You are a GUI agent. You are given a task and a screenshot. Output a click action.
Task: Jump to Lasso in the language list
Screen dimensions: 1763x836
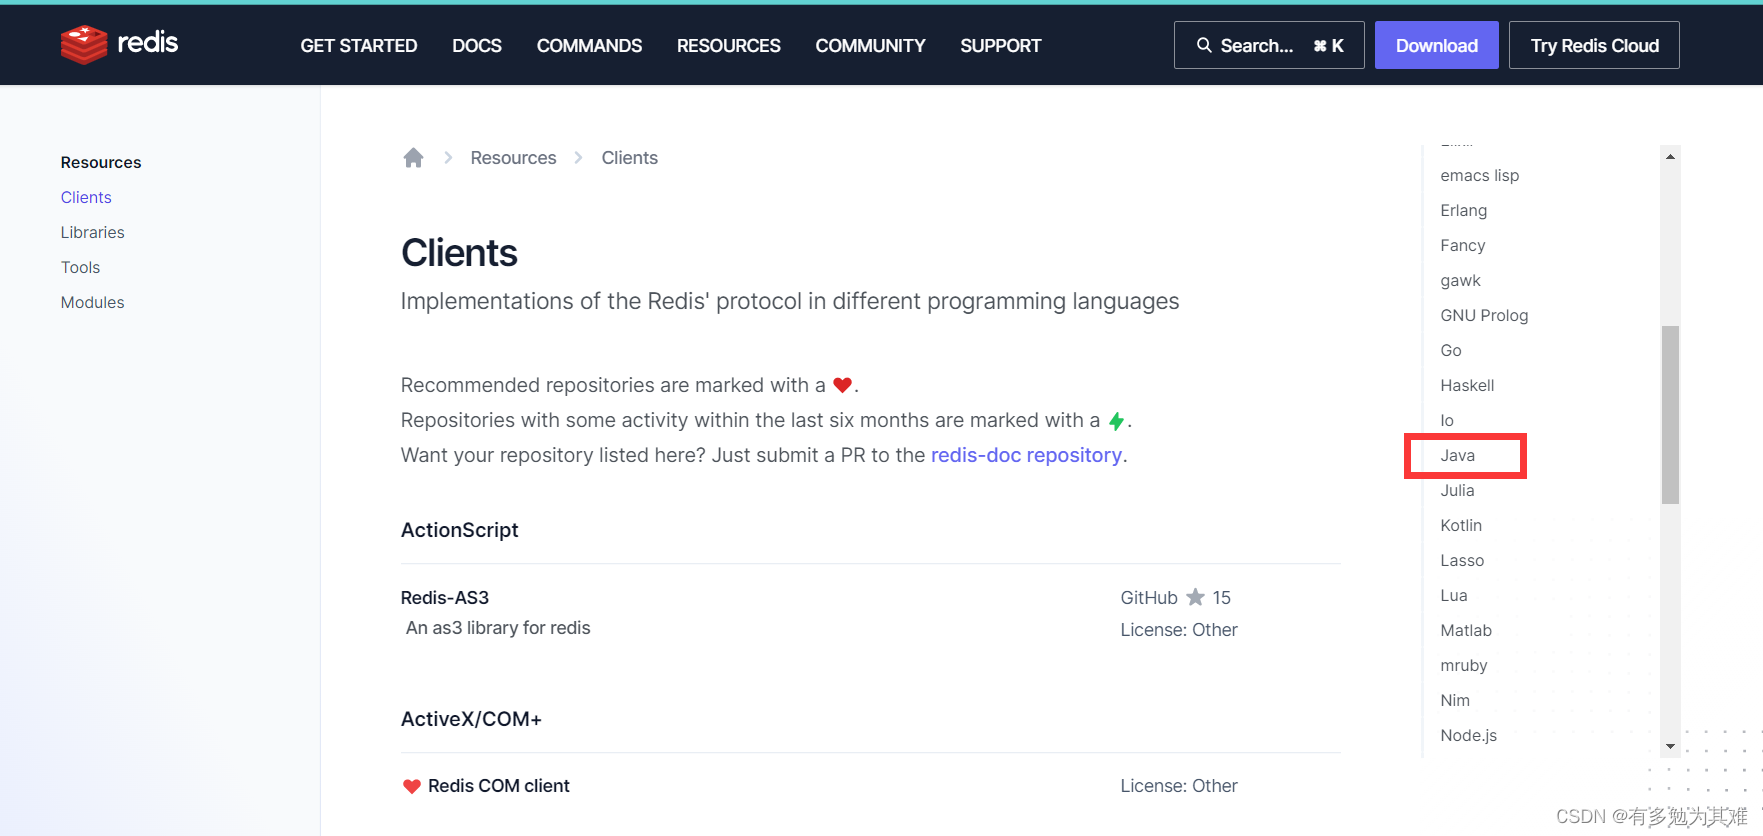[1462, 560]
